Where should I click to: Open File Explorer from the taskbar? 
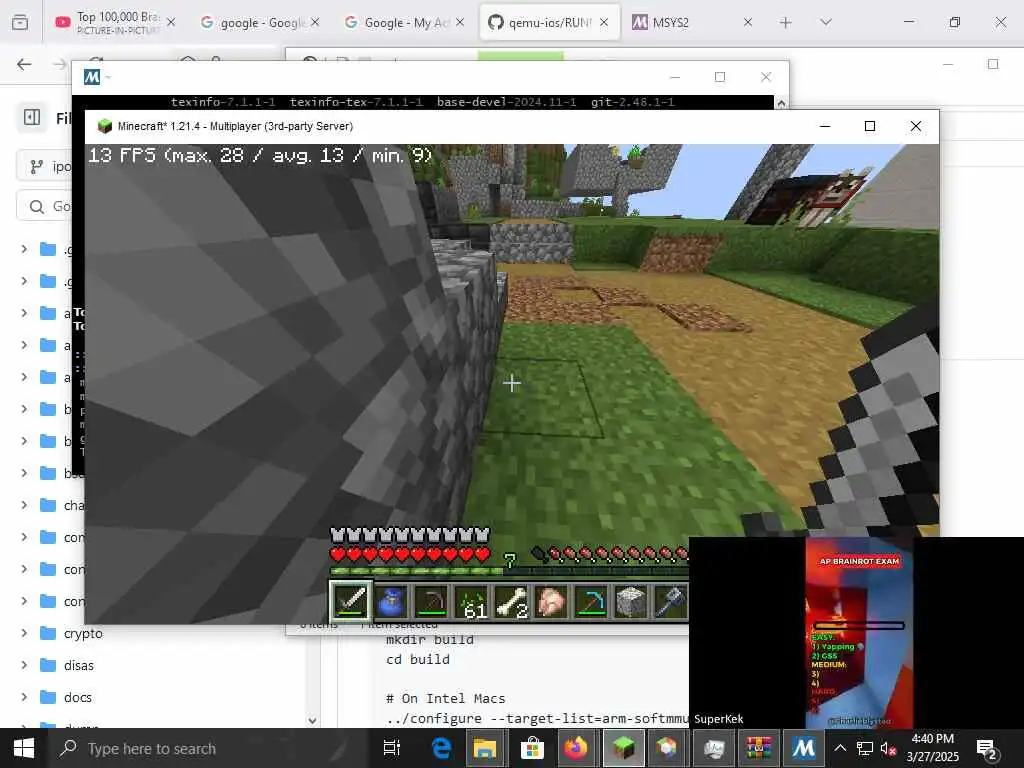tap(485, 748)
